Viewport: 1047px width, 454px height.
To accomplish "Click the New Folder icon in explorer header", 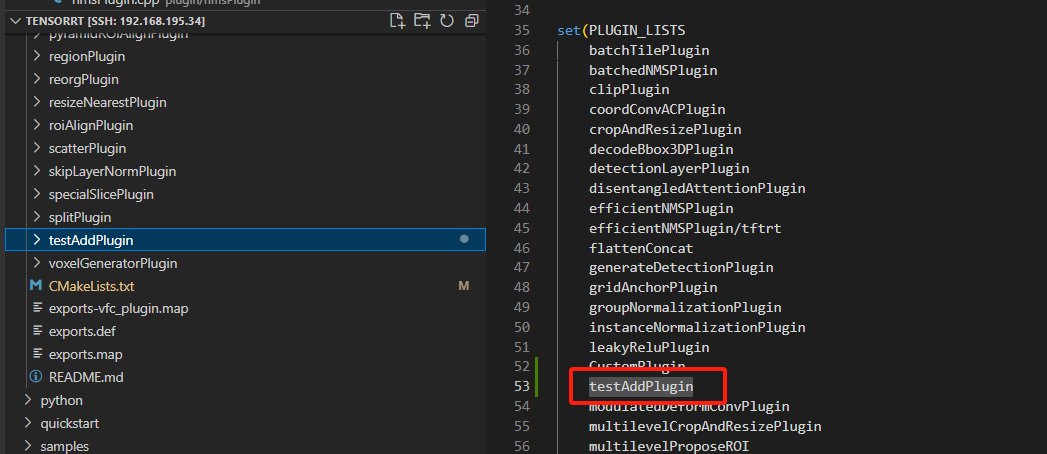I will click(421, 21).
